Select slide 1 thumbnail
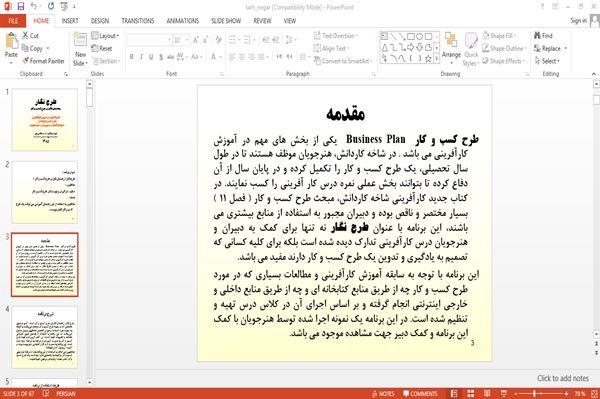Screen dimensions: 600x399 pyautogui.click(x=44, y=119)
